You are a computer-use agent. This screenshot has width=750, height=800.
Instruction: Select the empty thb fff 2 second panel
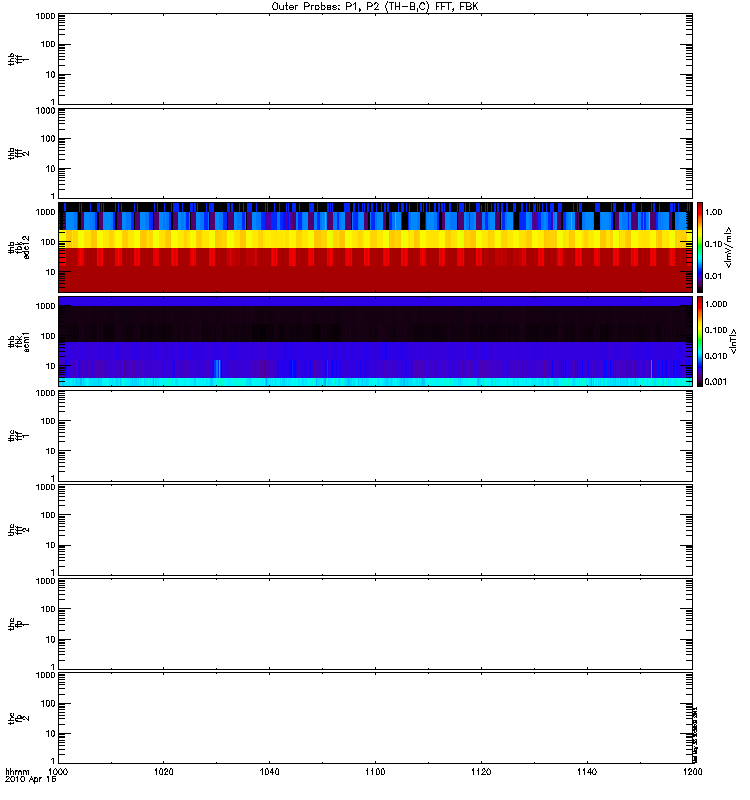375,153
